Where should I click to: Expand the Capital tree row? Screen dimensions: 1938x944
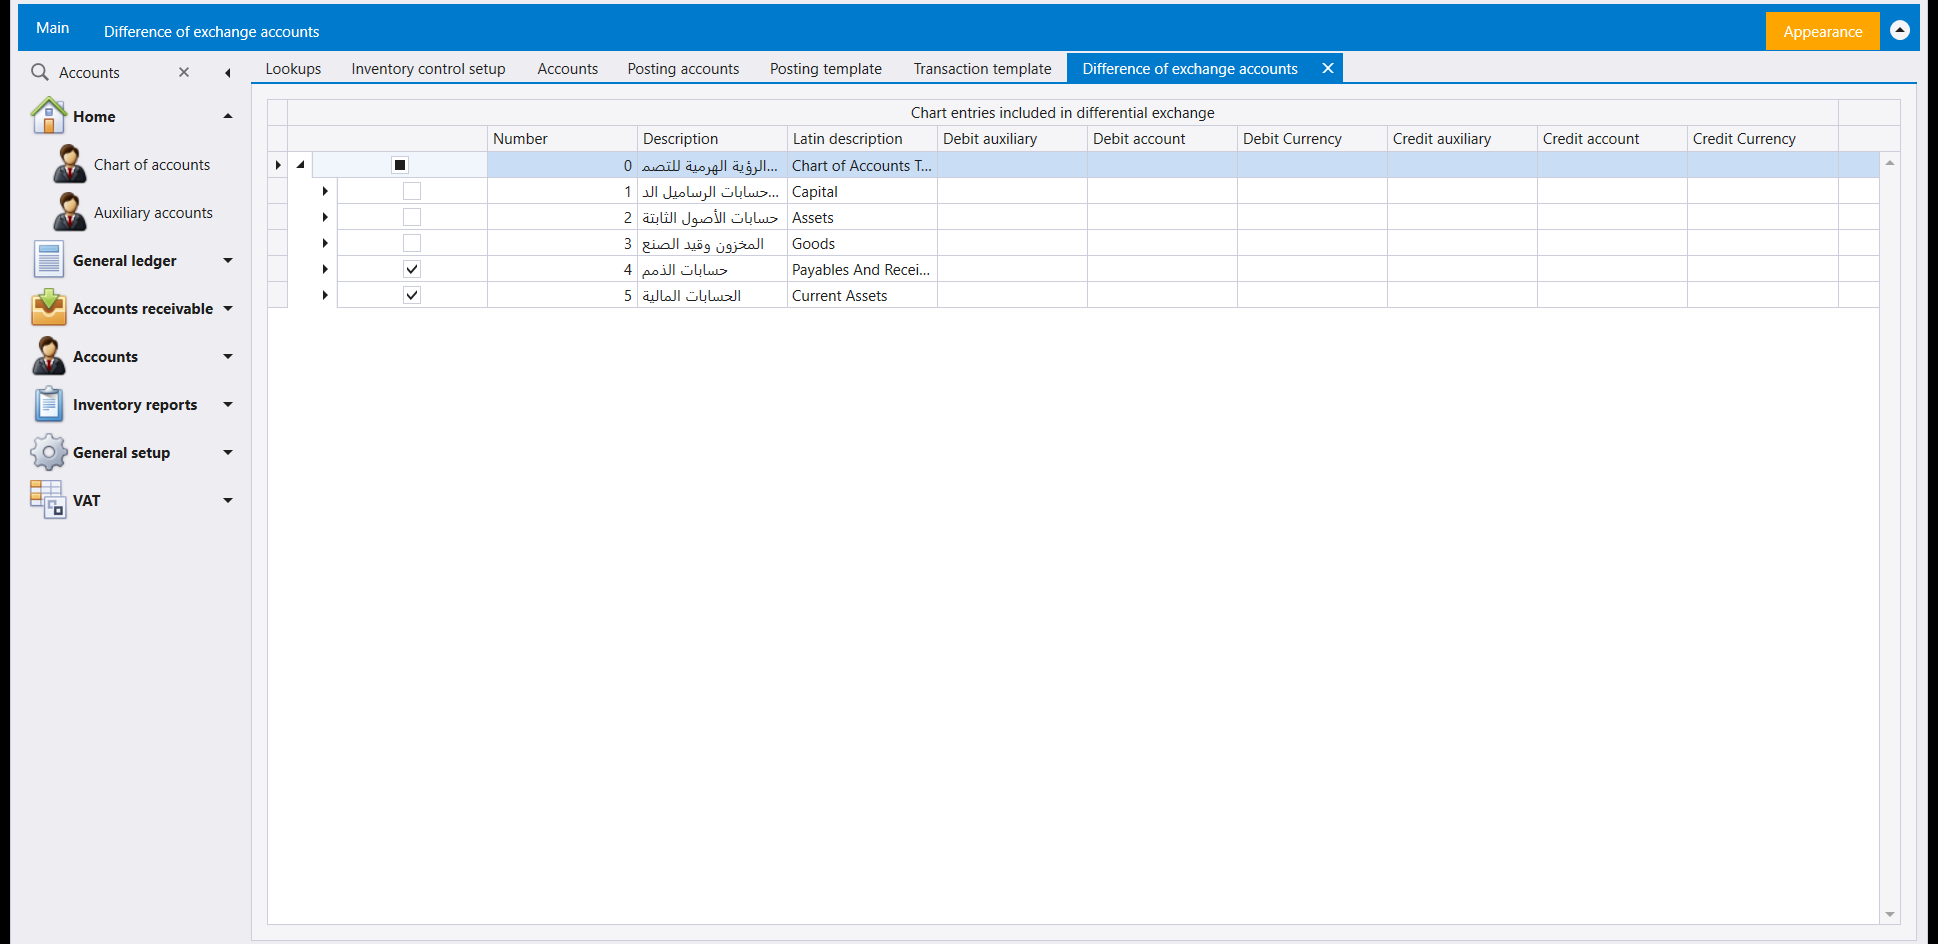325,191
